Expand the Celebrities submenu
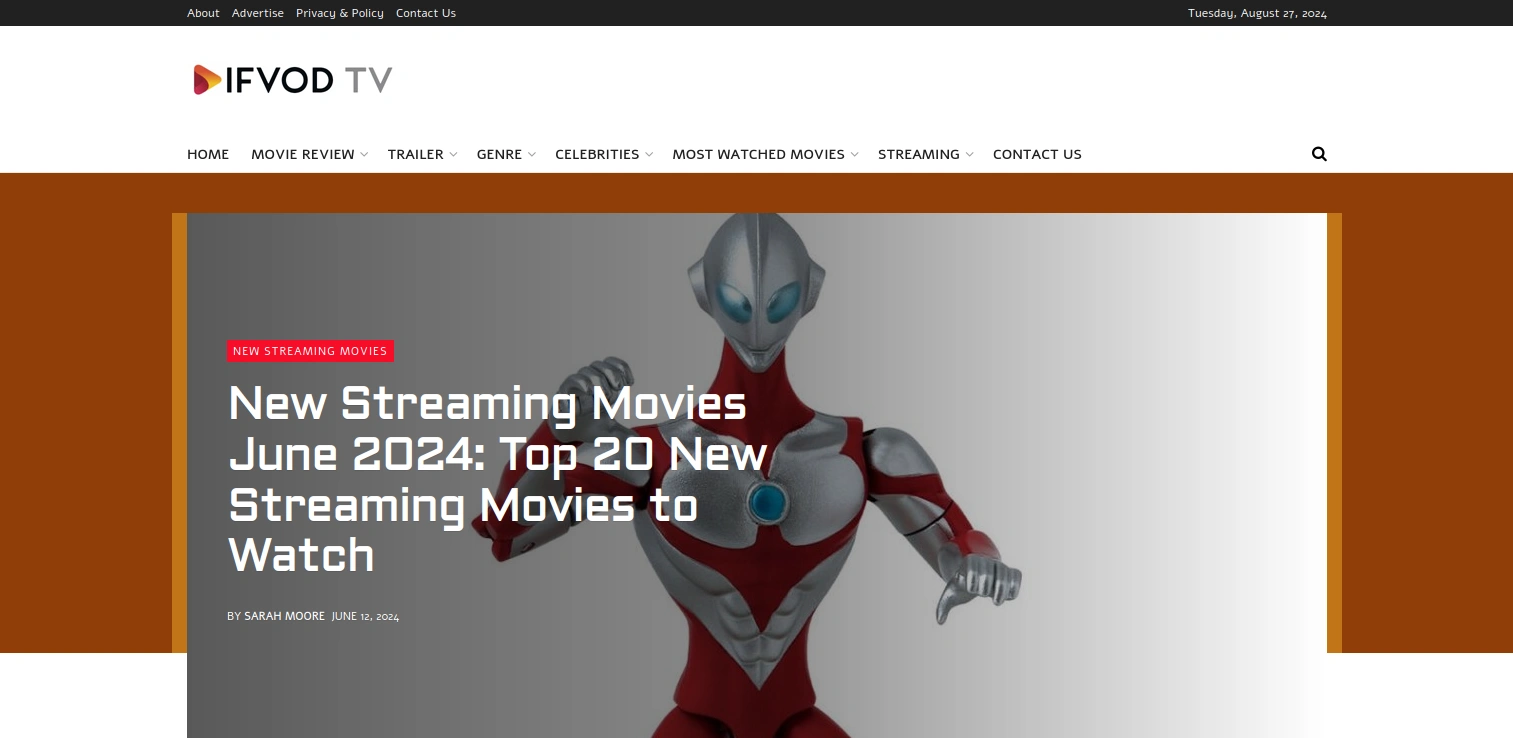 649,155
